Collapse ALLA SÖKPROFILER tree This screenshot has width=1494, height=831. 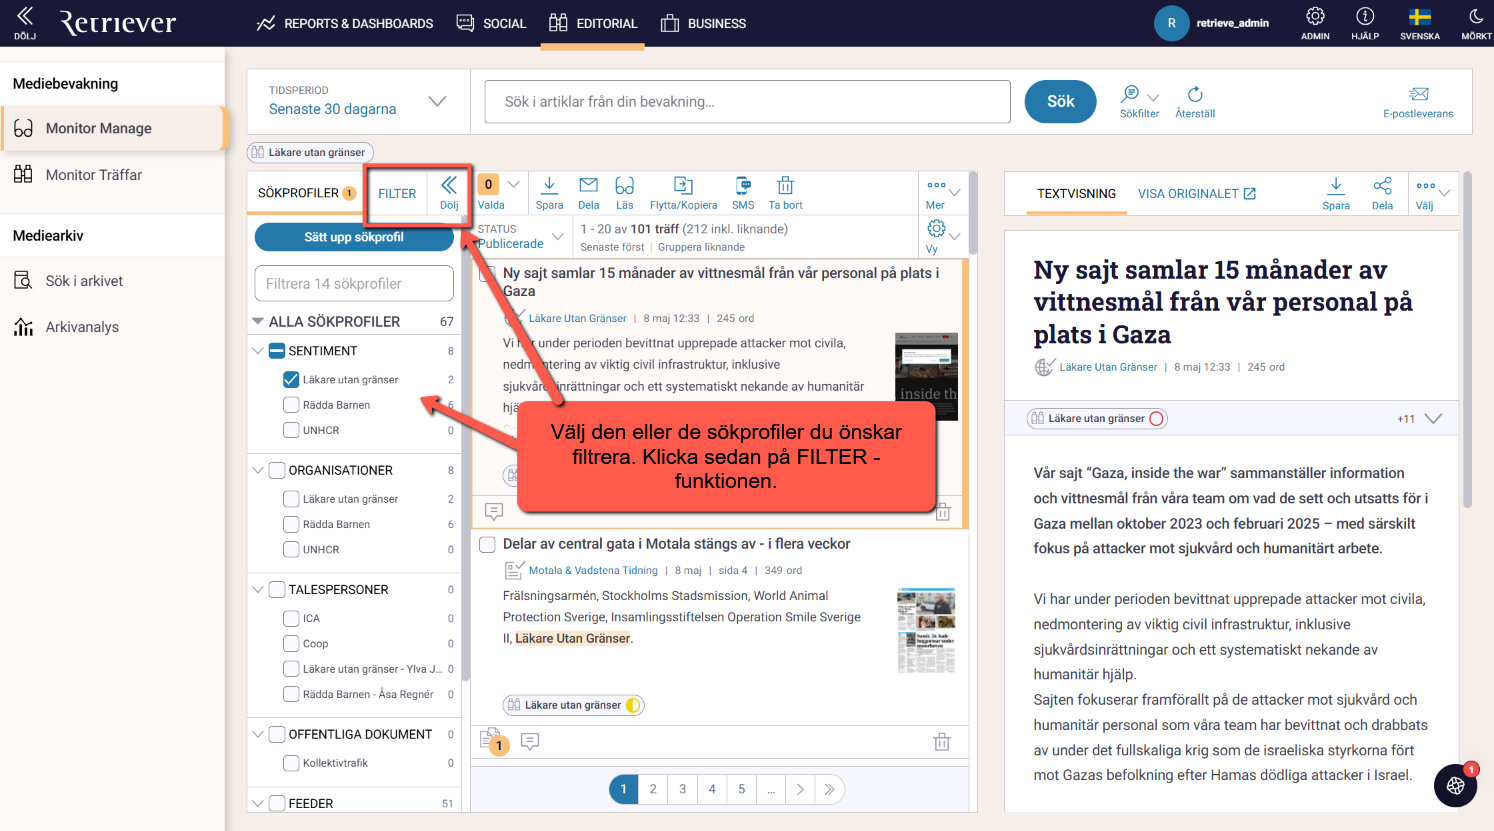(258, 321)
